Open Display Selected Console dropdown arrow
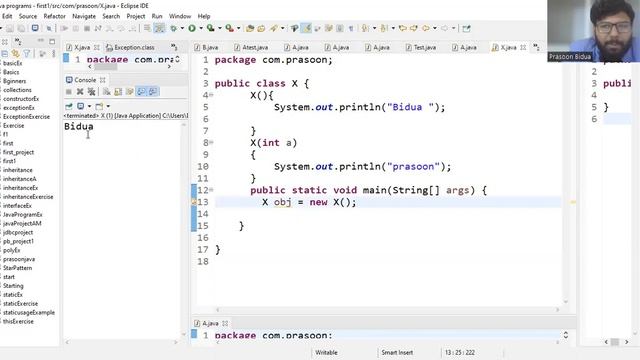The height and width of the screenshot is (360, 640). (x=89, y=107)
